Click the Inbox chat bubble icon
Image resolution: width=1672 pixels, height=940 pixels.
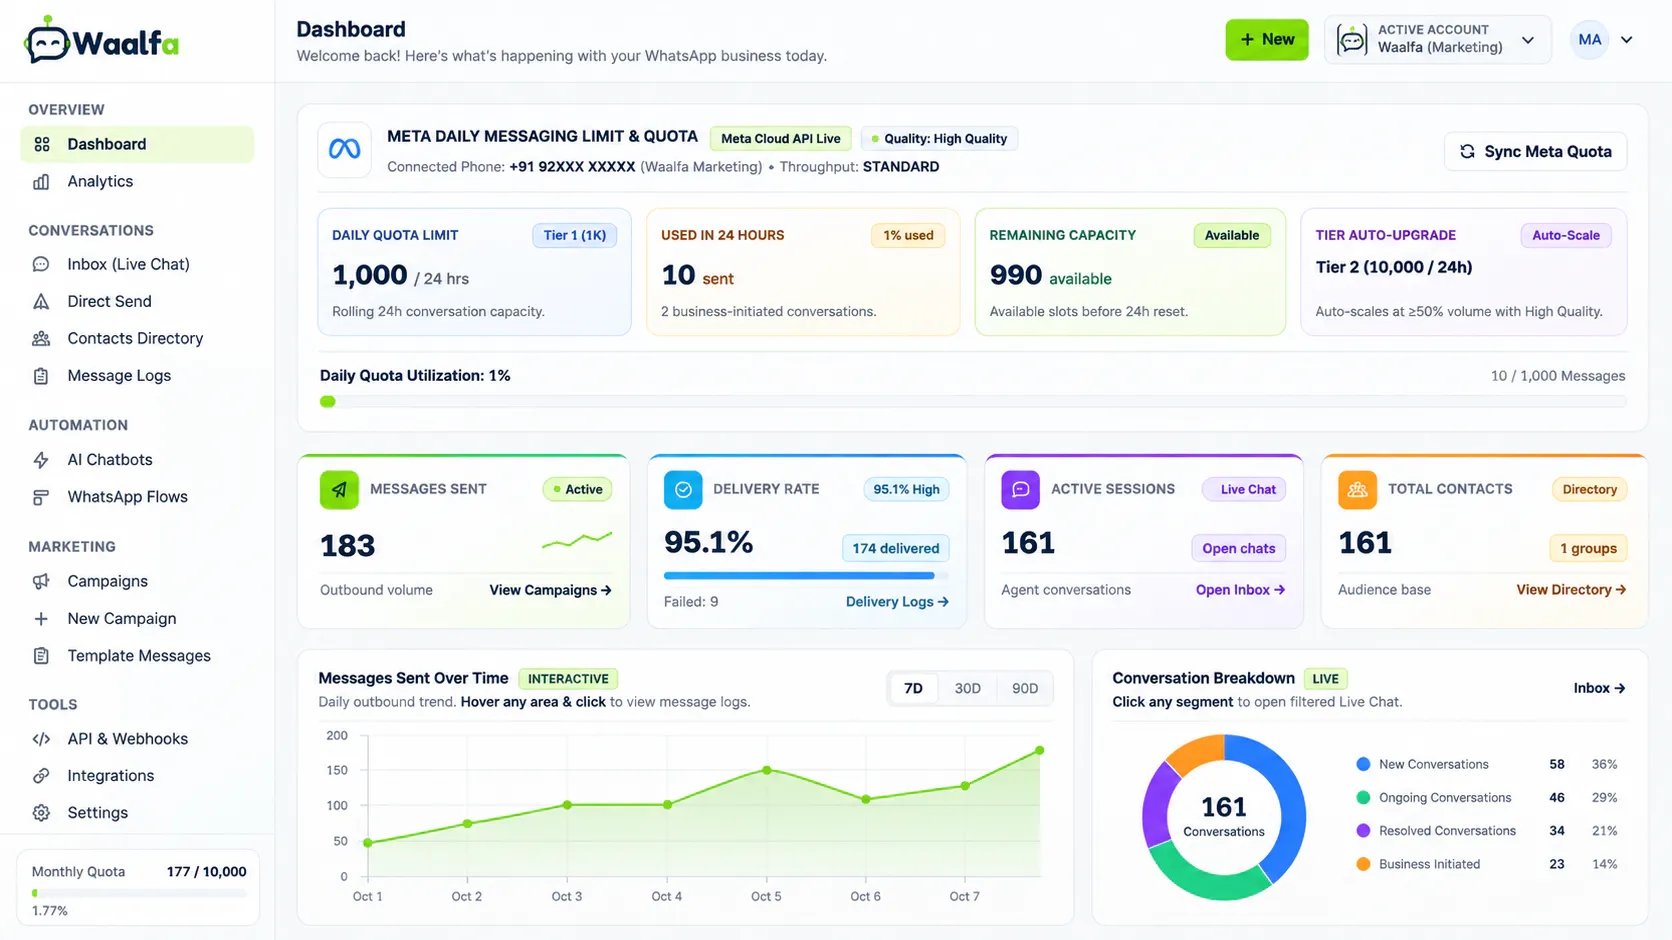tap(41, 264)
